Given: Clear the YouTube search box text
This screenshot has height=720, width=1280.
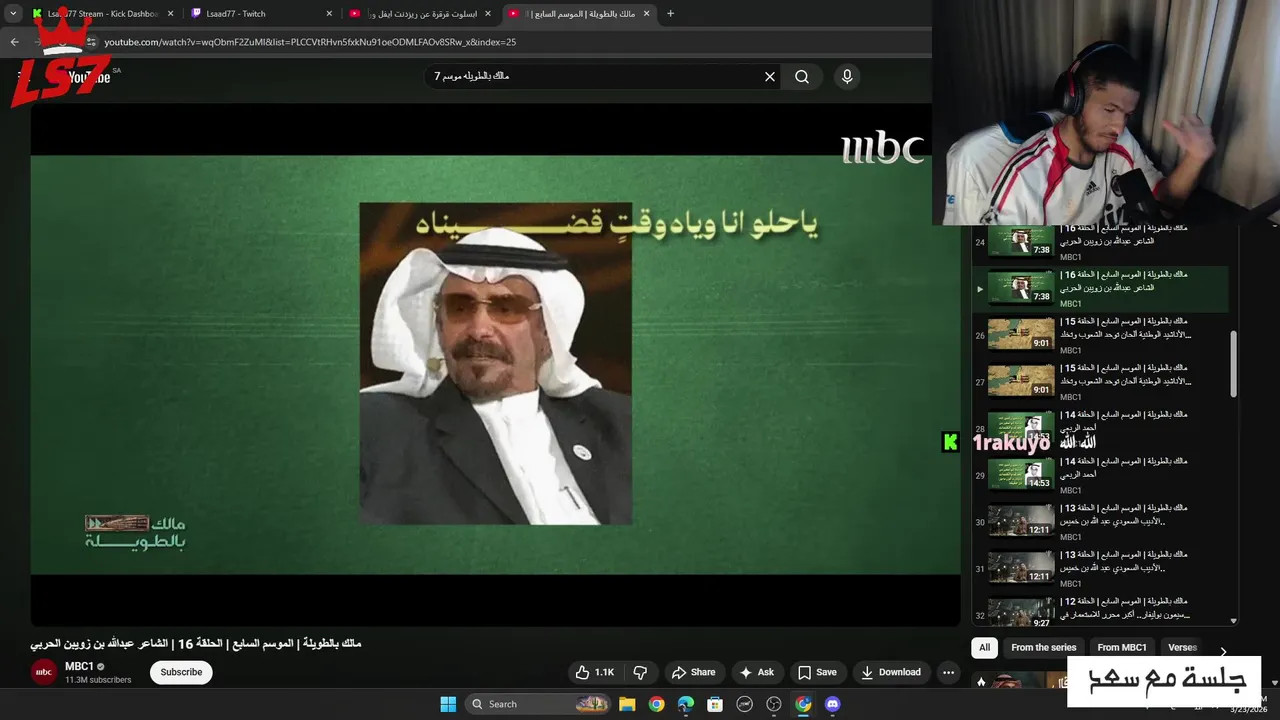Looking at the screenshot, I should 770,77.
